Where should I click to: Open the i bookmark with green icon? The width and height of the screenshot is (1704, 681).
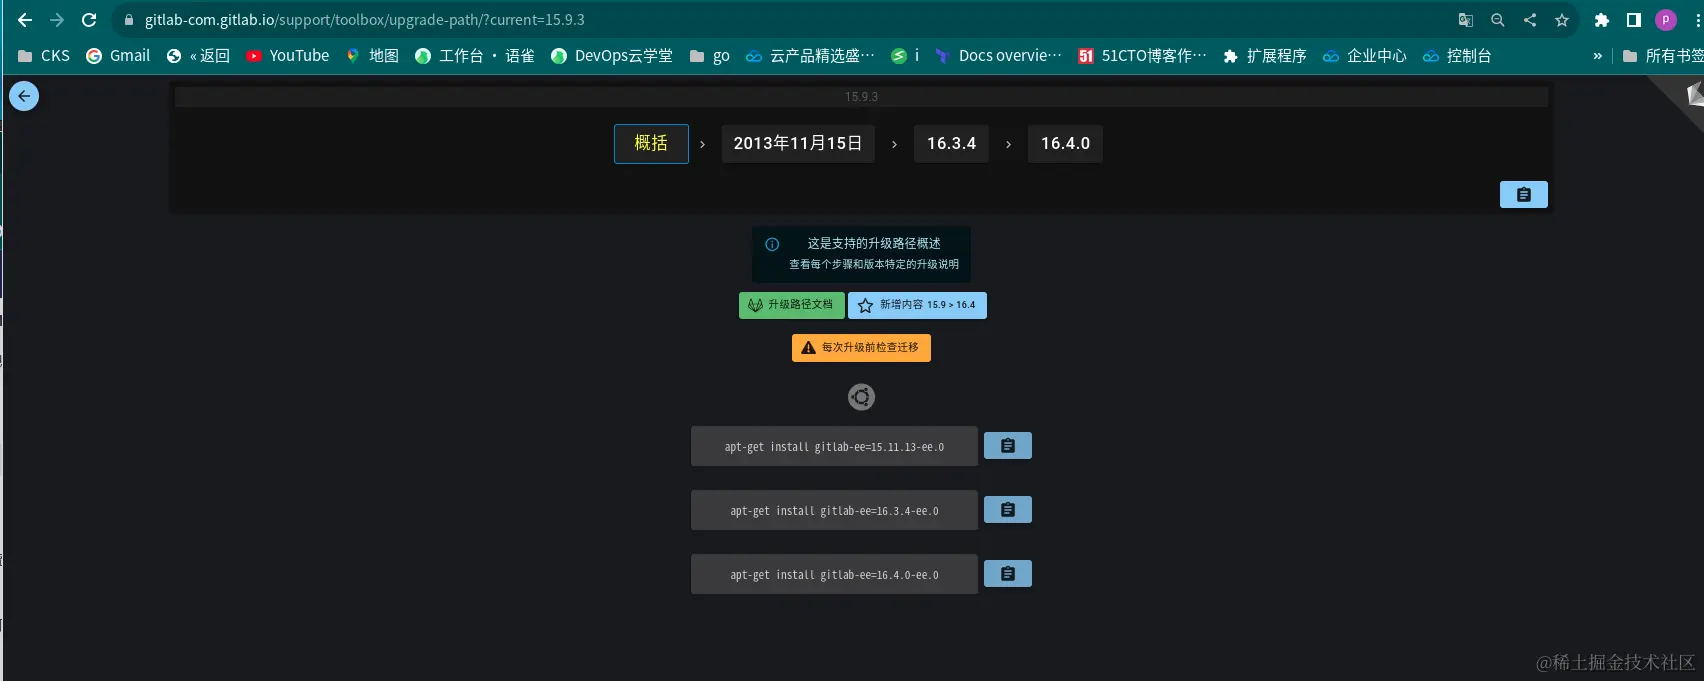(x=905, y=56)
